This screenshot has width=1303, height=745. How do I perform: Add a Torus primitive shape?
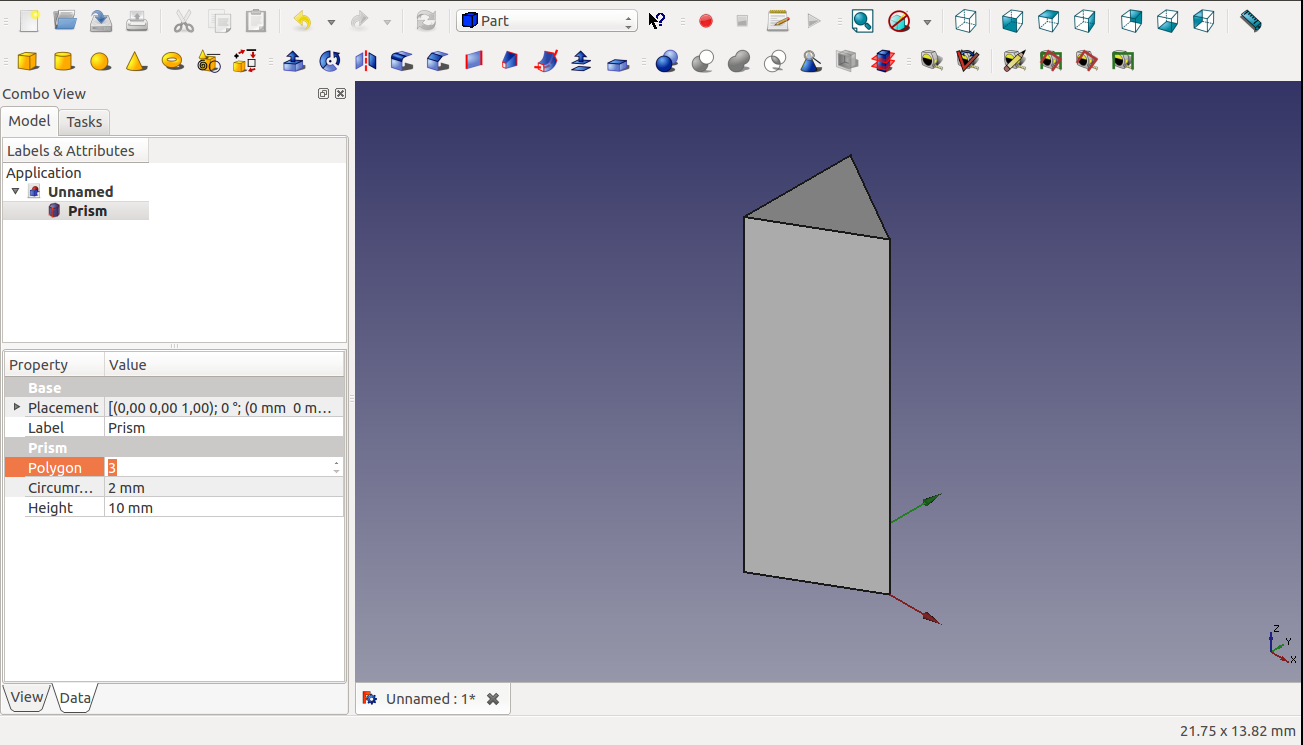click(172, 62)
